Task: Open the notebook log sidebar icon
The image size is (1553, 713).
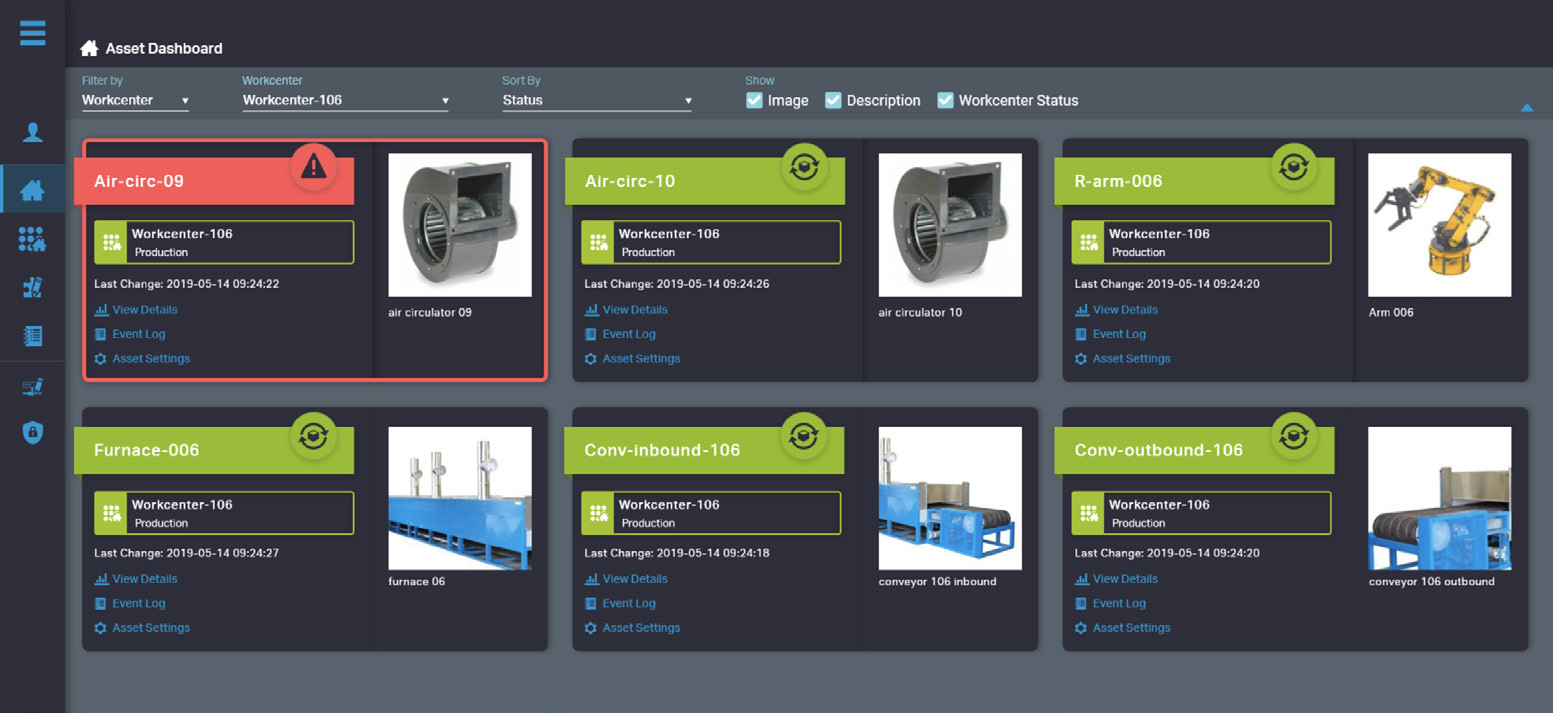Action: pos(32,335)
